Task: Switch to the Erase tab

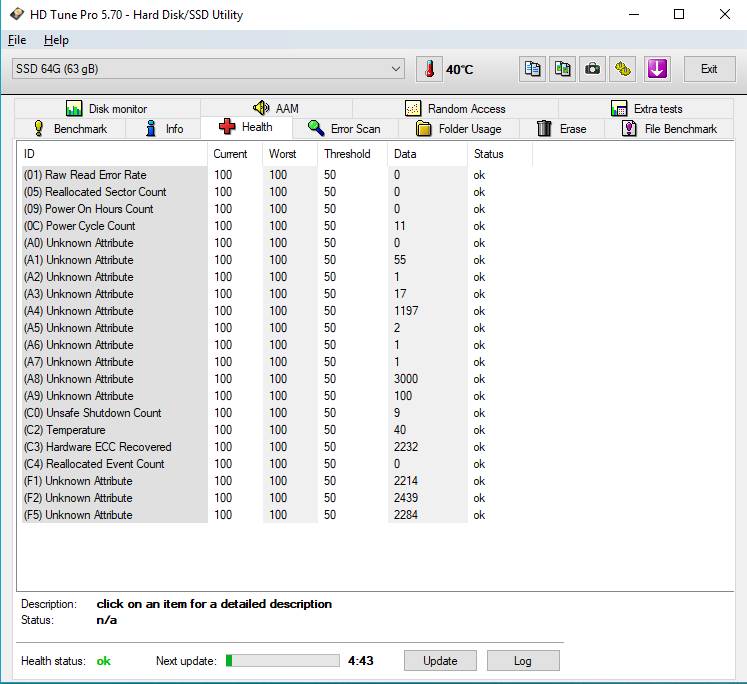Action: [562, 129]
